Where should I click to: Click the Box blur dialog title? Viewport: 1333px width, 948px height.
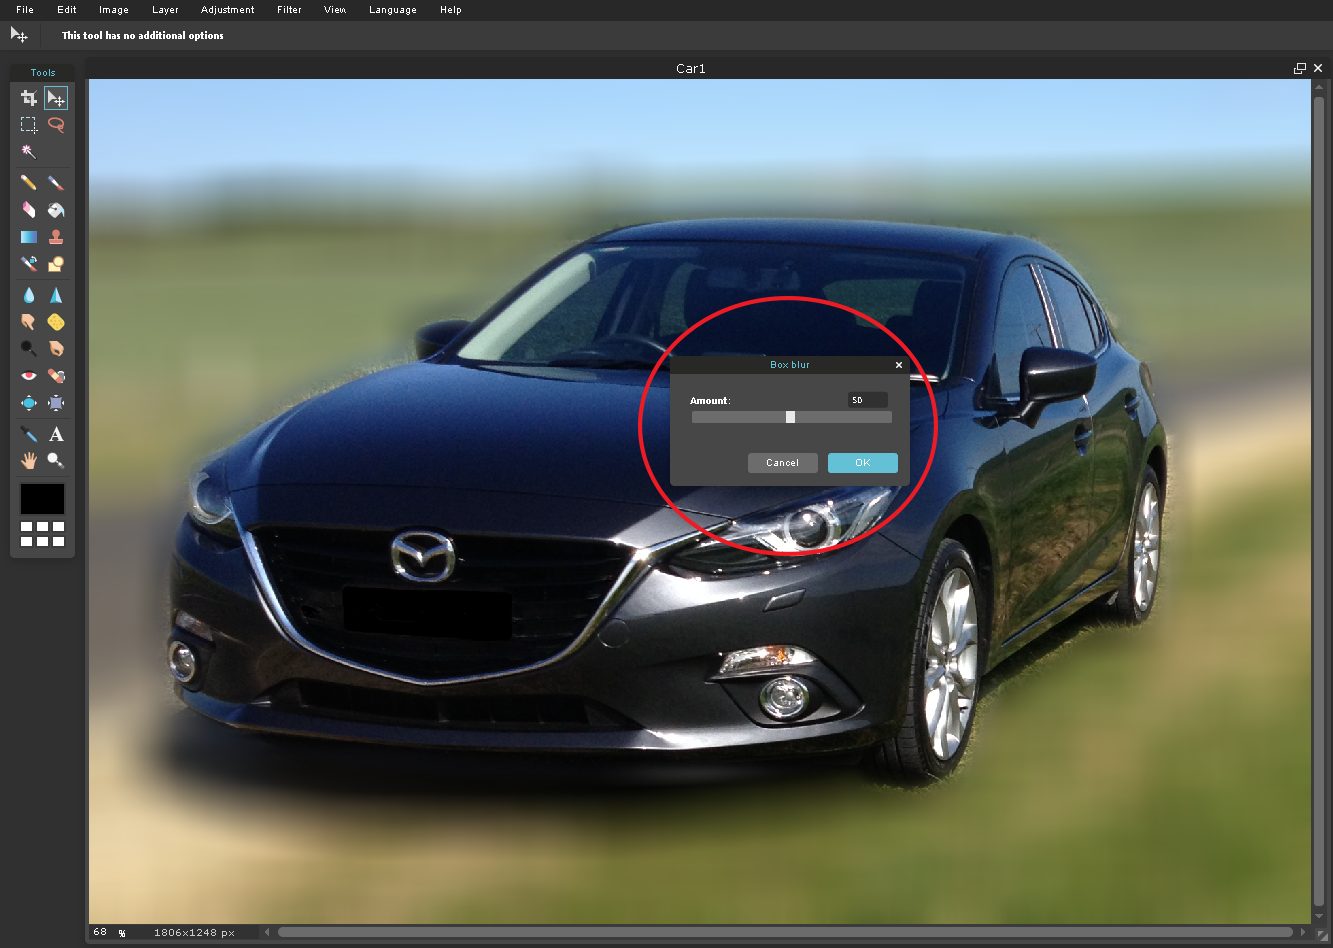tap(790, 365)
